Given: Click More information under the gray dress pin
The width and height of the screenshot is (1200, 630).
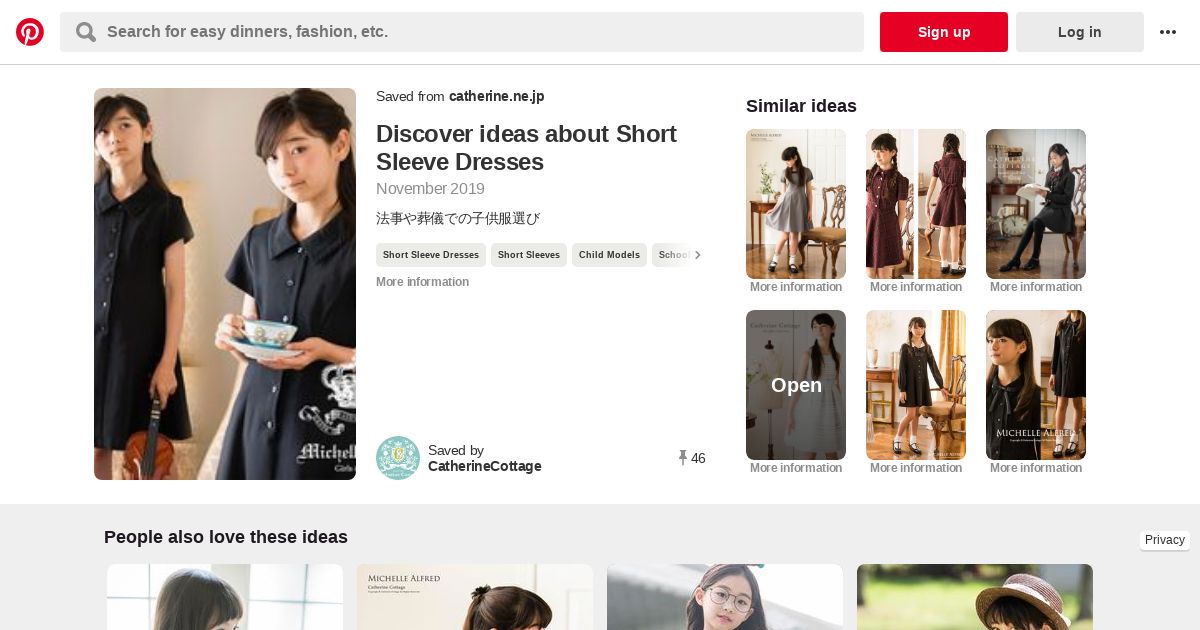Looking at the screenshot, I should pyautogui.click(x=796, y=287).
